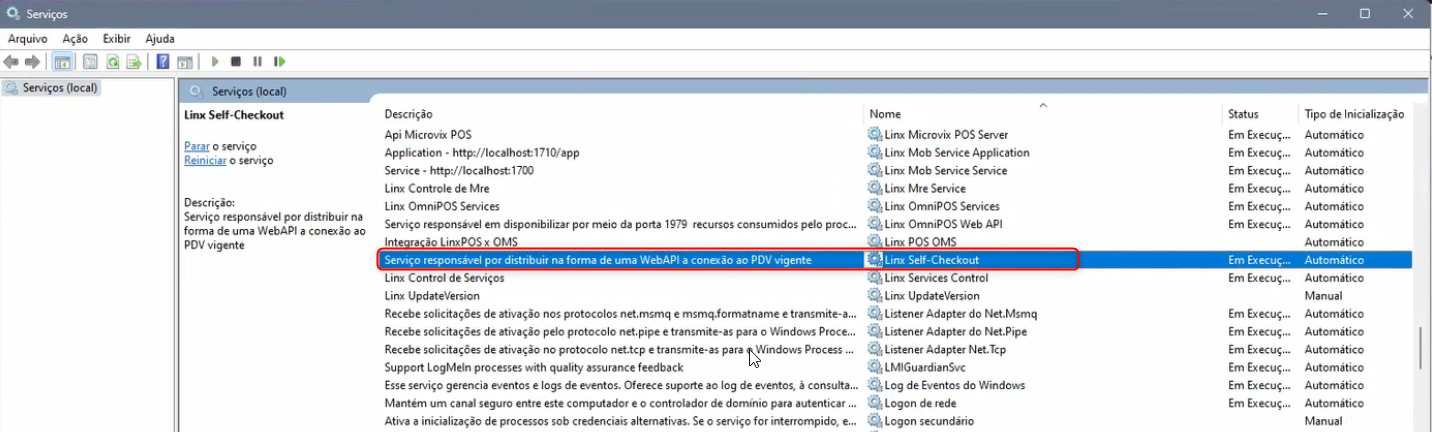
Task: Click the Forward arrow toolbar icon
Action: (32, 62)
